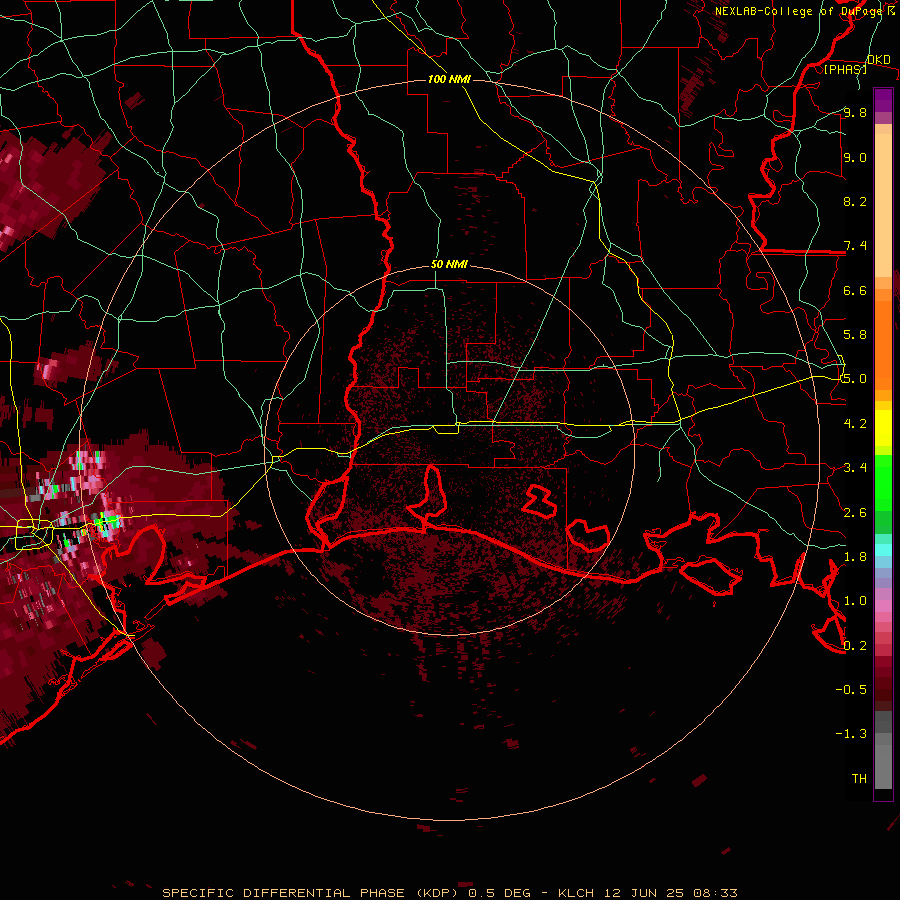Select the 100 NMI range ring label

449,79
